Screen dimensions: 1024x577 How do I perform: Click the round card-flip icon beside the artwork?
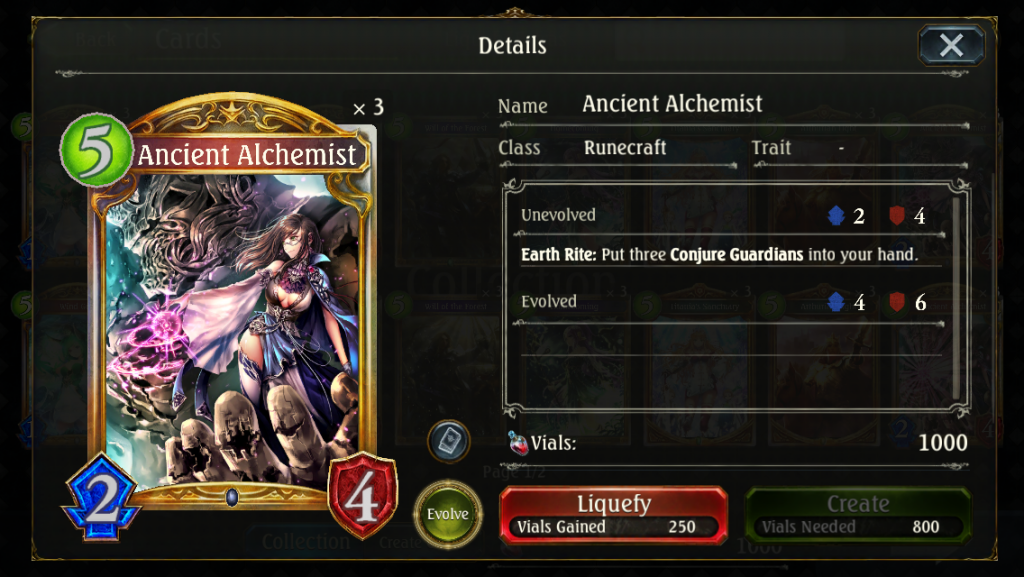[x=449, y=441]
